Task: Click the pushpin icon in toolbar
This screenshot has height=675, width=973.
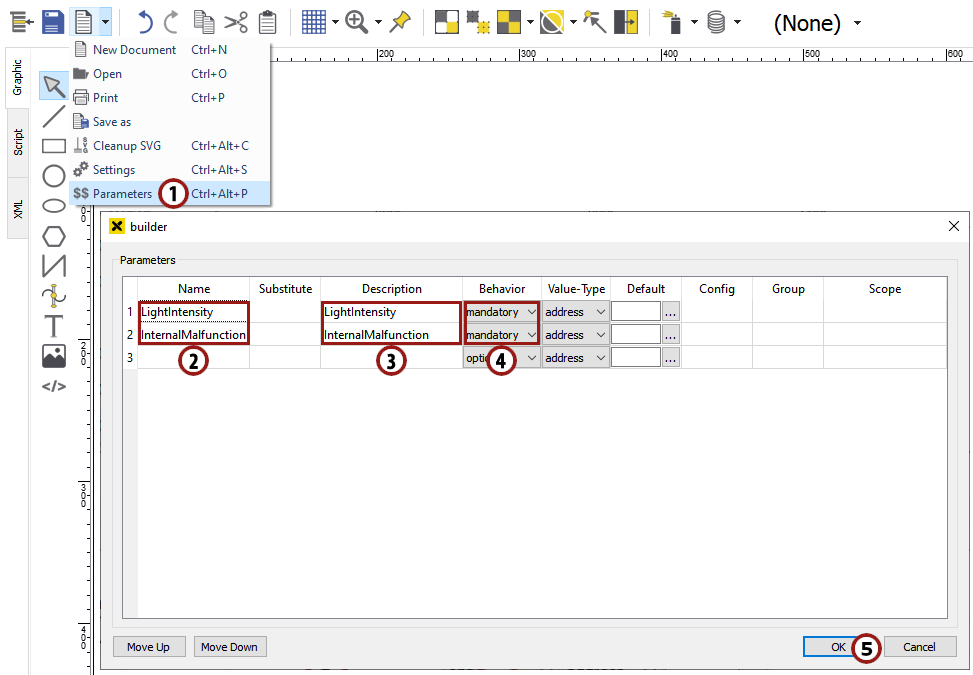Action: pos(400,22)
